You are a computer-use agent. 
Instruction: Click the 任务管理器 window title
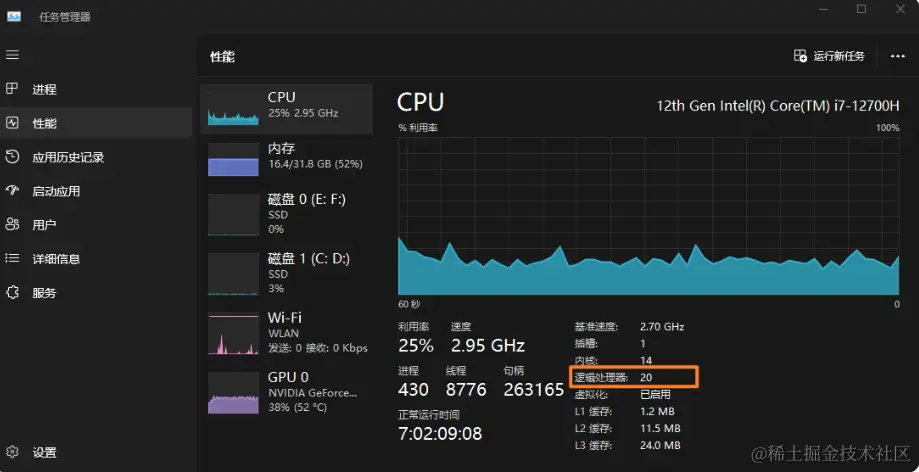pyautogui.click(x=64, y=17)
